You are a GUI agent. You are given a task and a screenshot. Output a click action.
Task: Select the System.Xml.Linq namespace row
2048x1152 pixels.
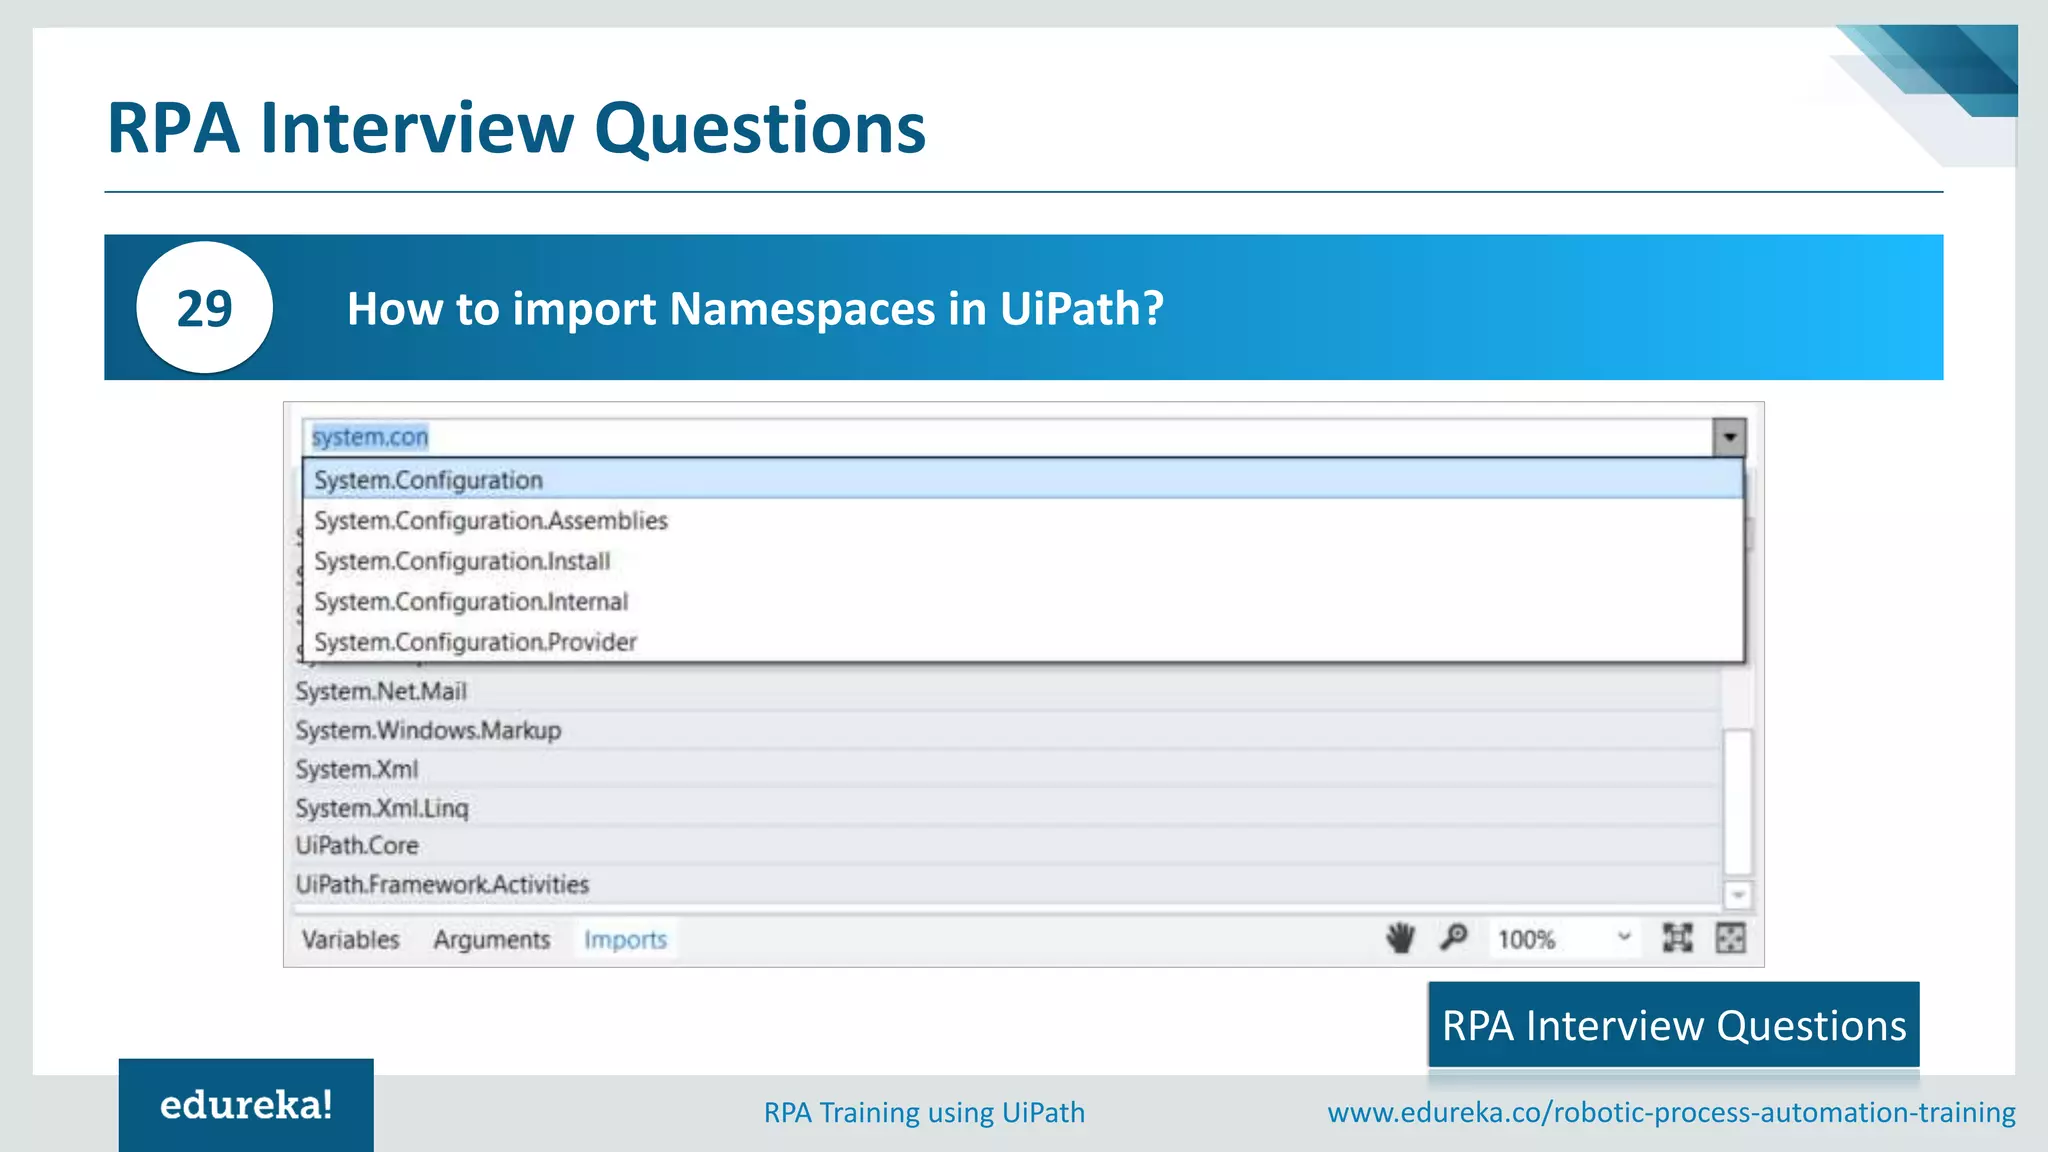tap(1006, 807)
